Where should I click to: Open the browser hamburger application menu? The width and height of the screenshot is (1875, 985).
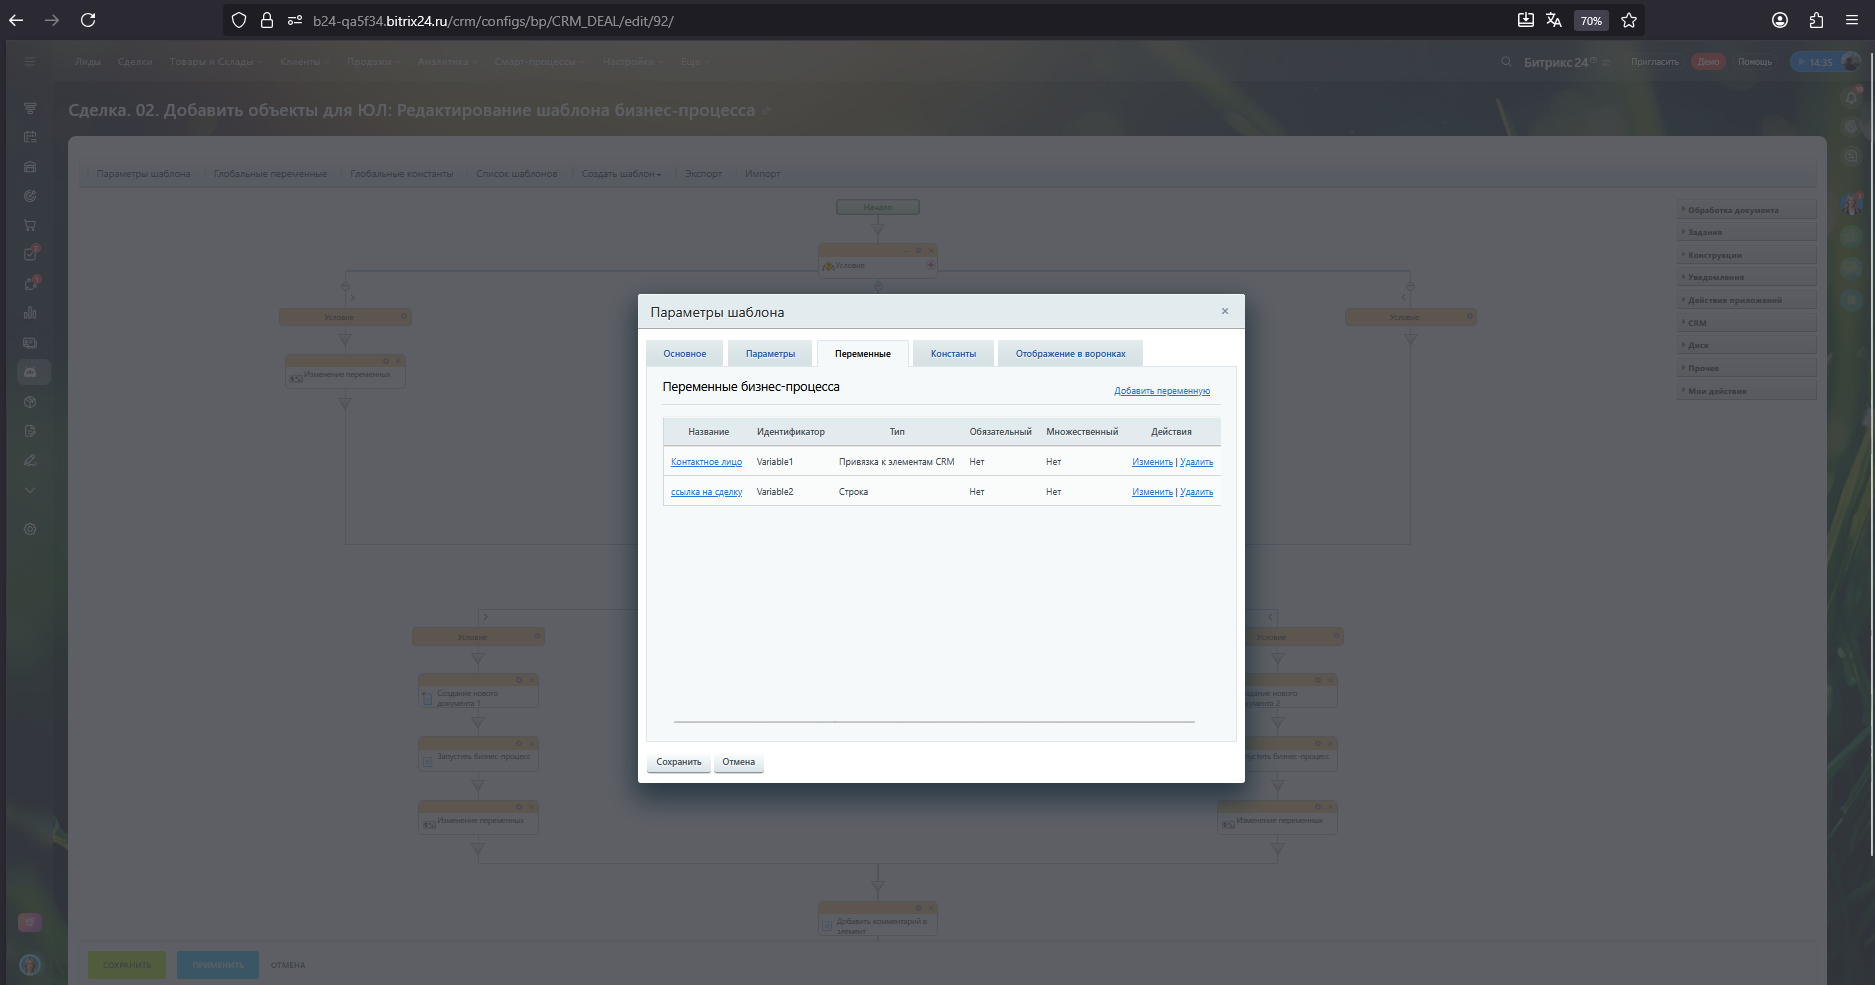(x=1852, y=20)
